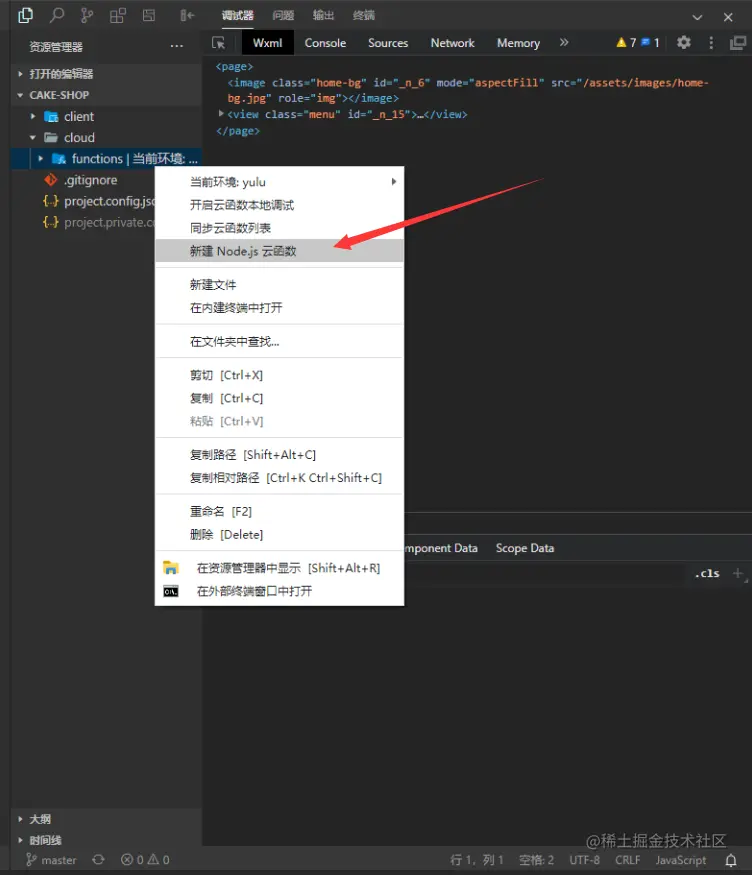
Task: Select 同步云函数列表
Action: point(279,228)
